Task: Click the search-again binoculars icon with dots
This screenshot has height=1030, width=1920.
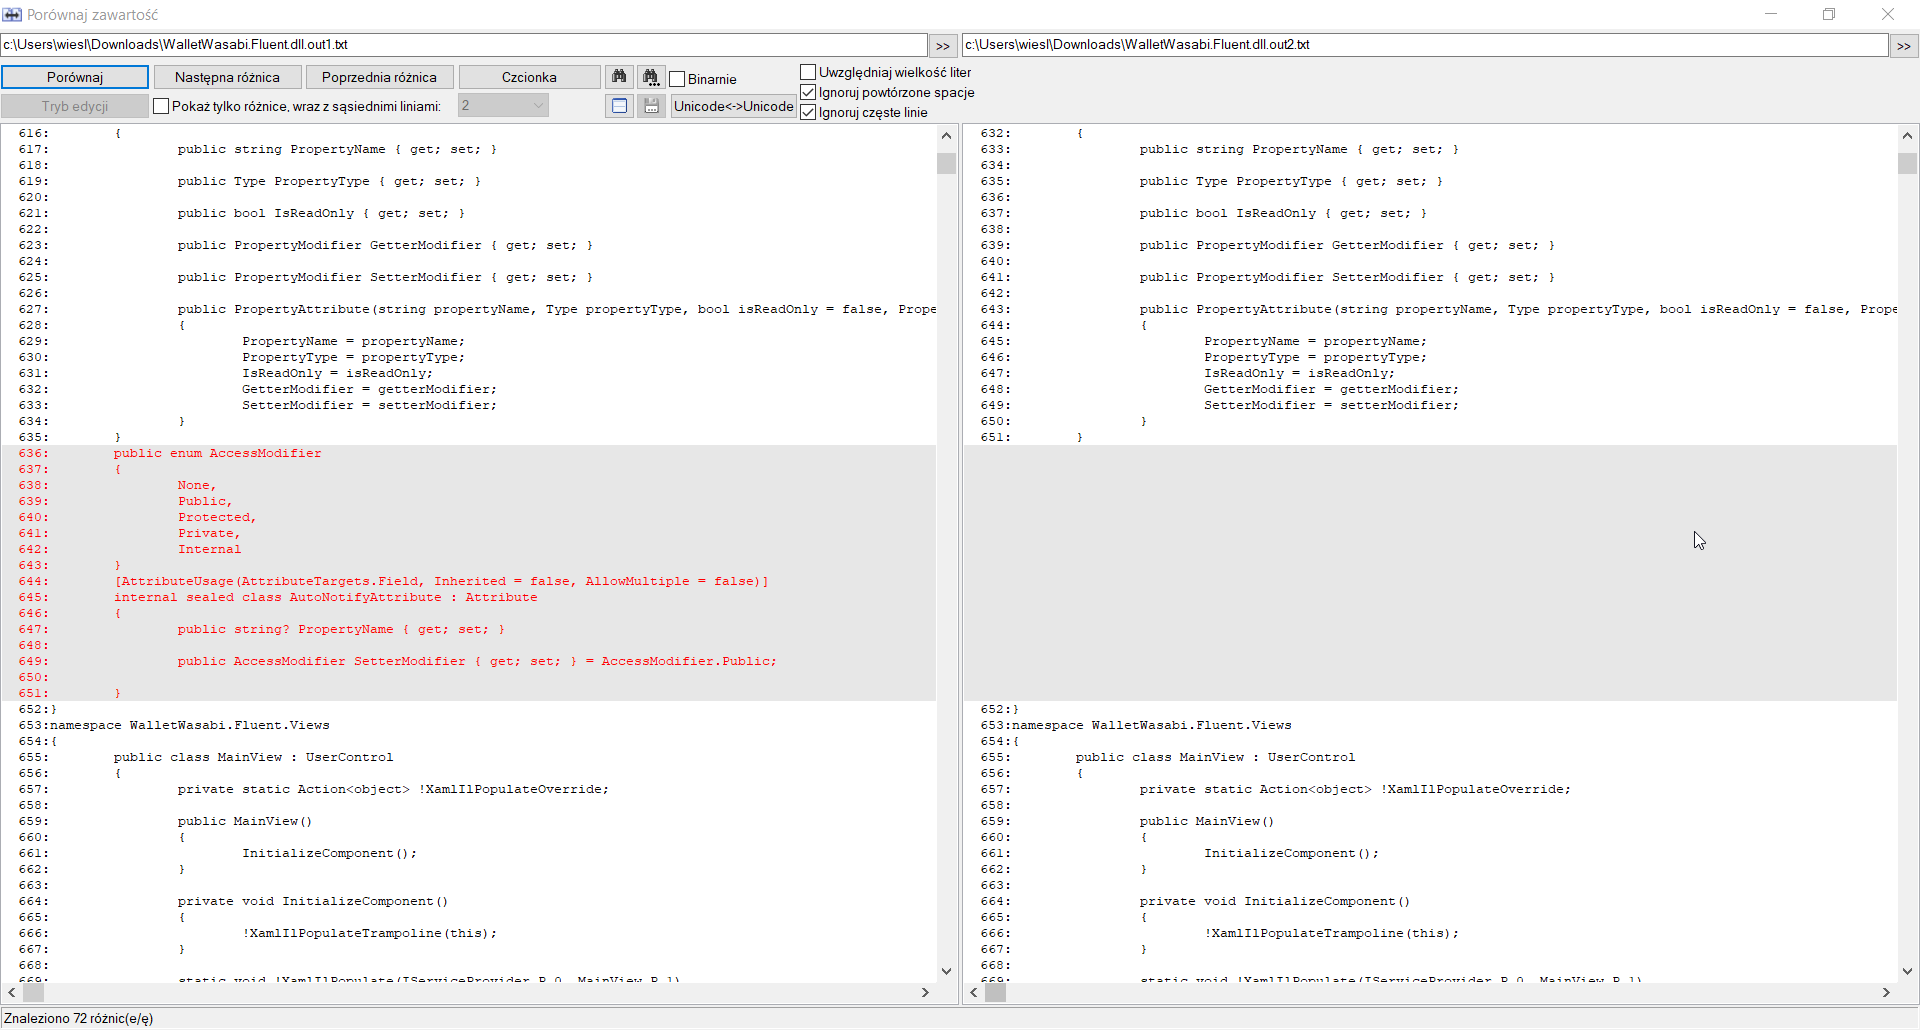Action: pos(650,76)
